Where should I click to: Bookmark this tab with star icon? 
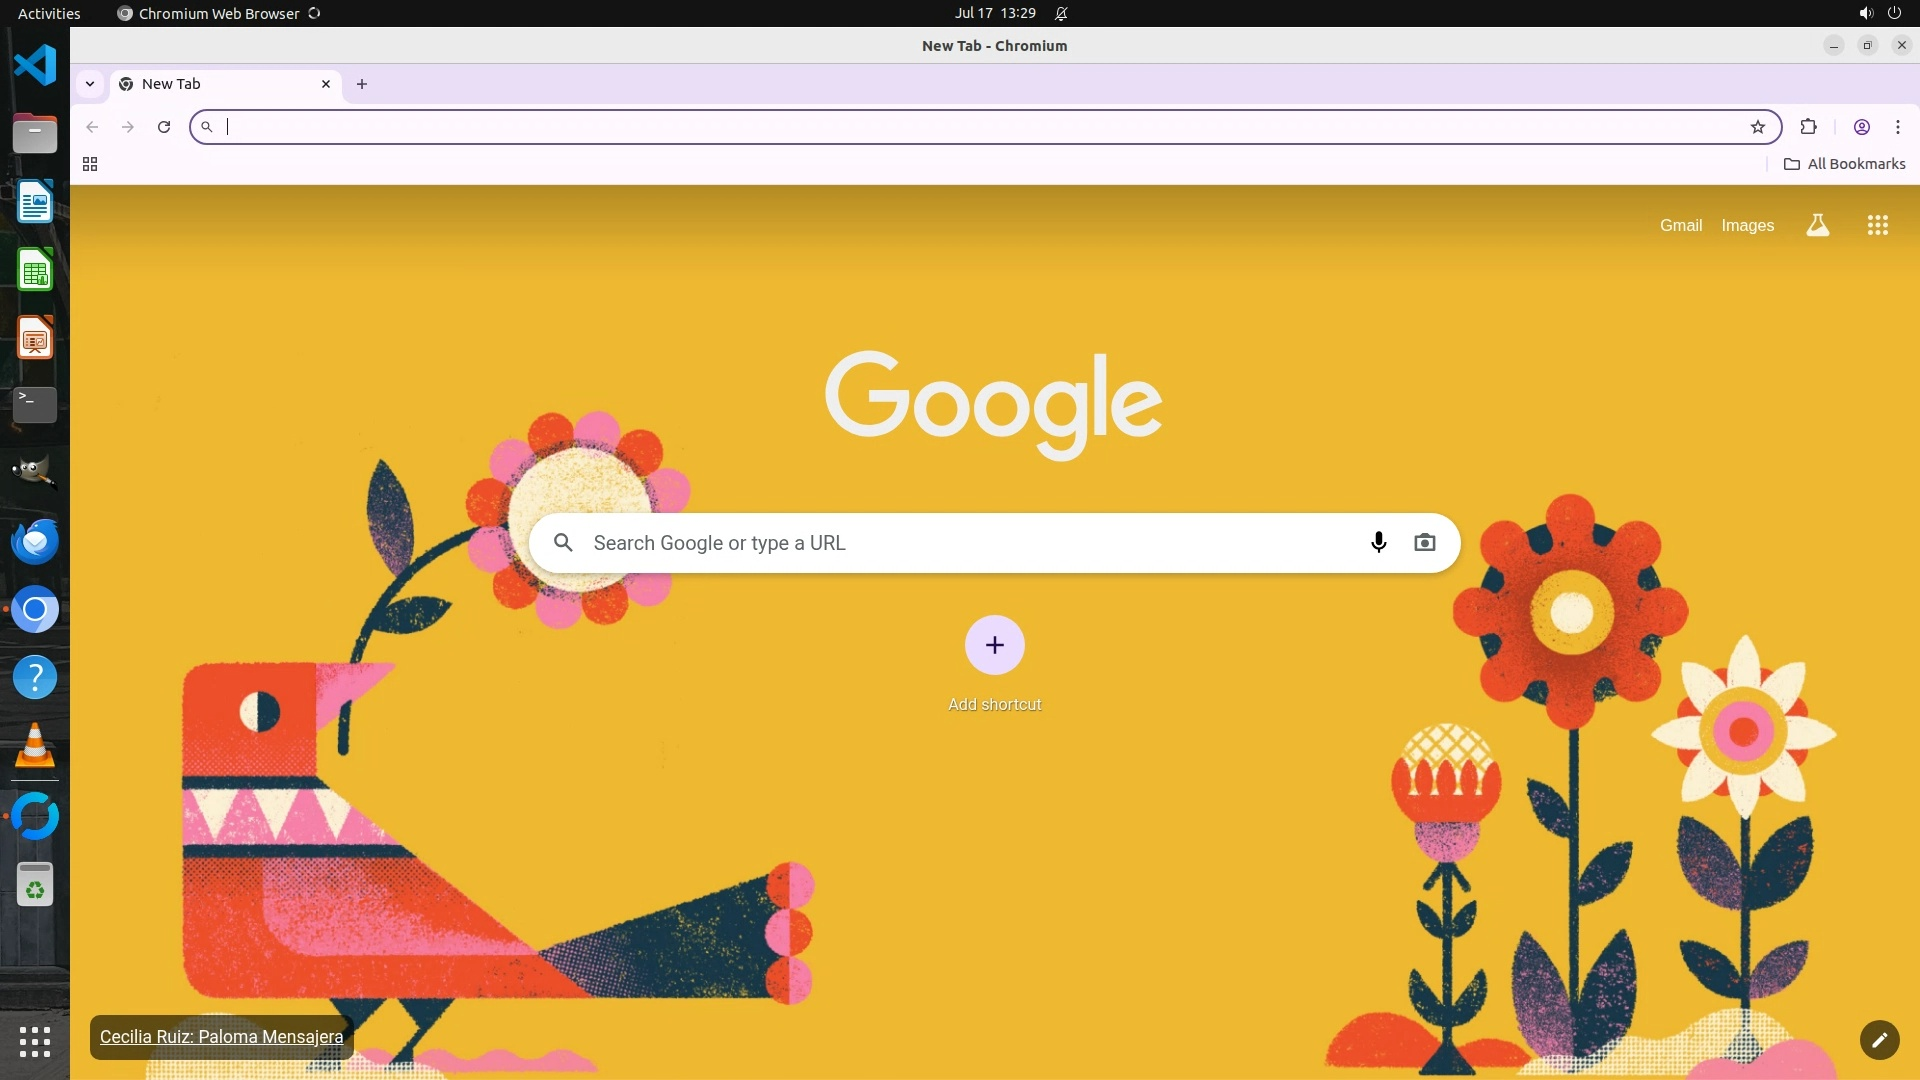(x=1757, y=127)
